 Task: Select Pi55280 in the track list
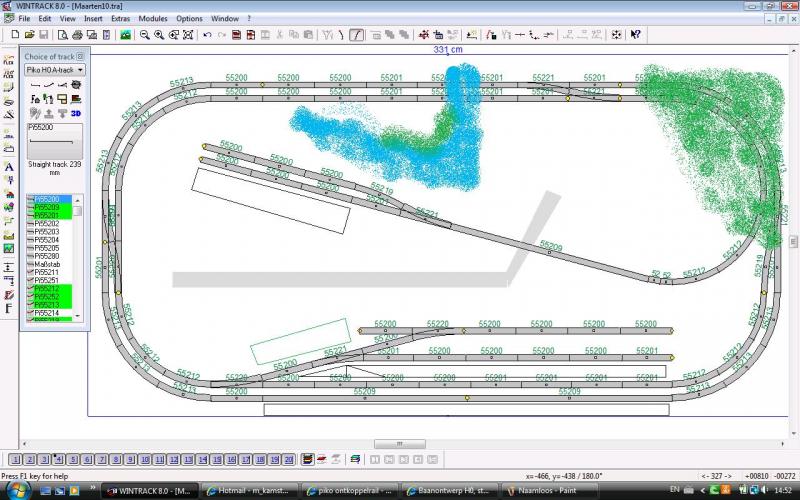[49, 256]
